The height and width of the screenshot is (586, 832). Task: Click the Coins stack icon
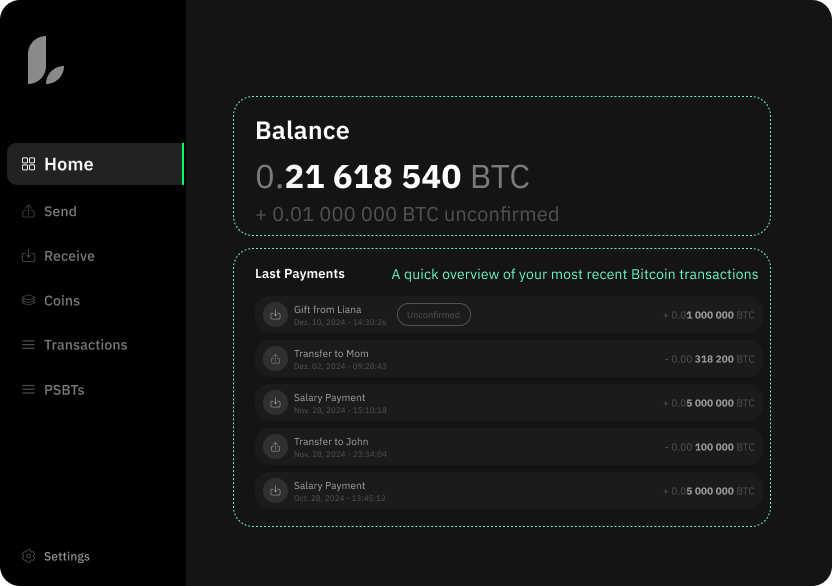[x=29, y=300]
